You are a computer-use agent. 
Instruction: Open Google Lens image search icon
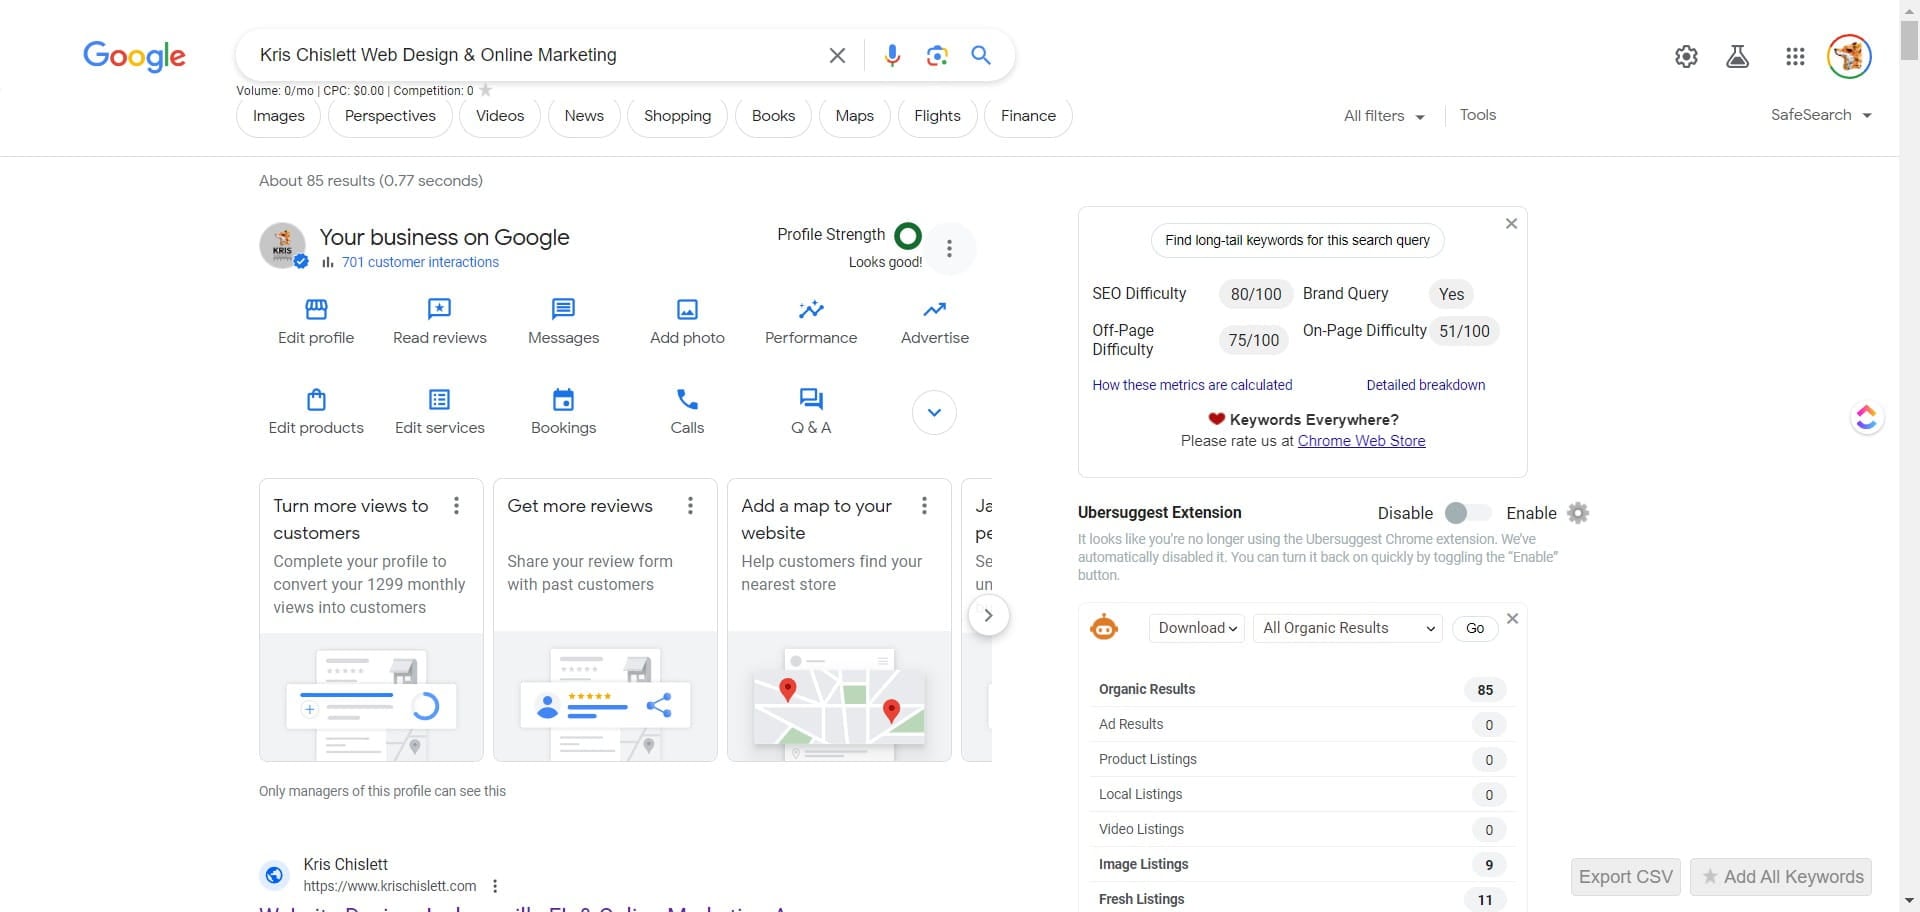tap(937, 56)
